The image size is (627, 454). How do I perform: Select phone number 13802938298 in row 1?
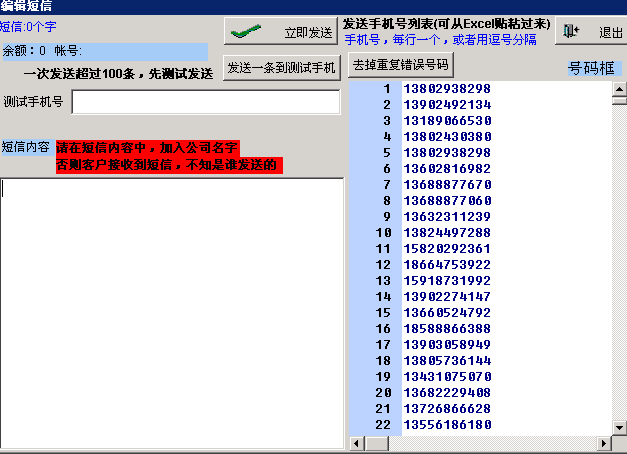446,89
